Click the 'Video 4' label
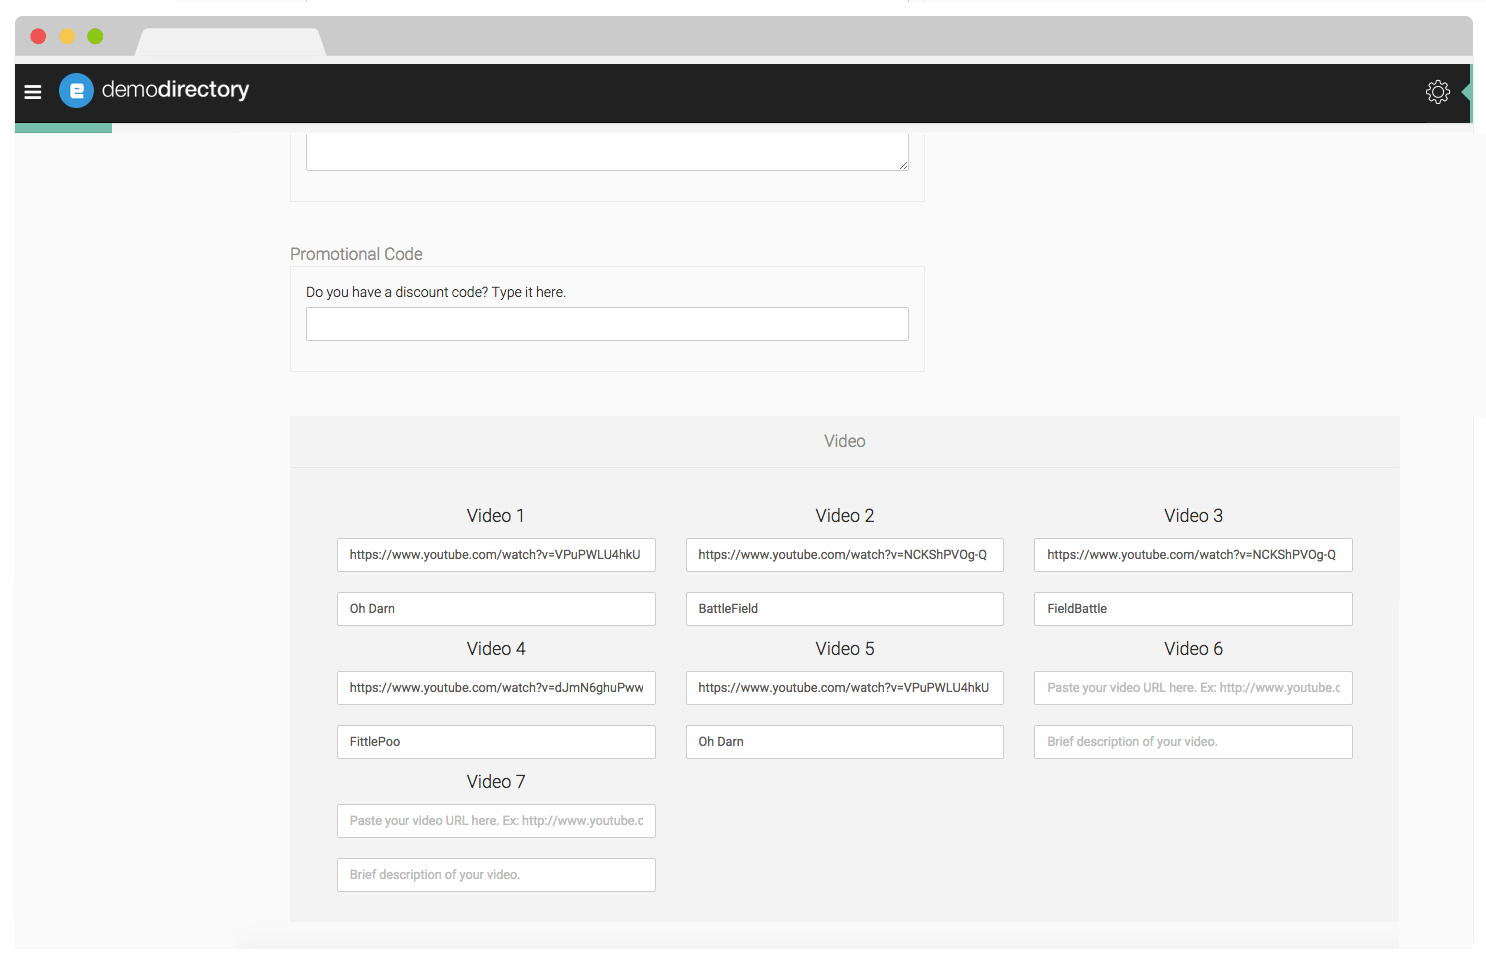The image size is (1486, 973). pos(496,649)
